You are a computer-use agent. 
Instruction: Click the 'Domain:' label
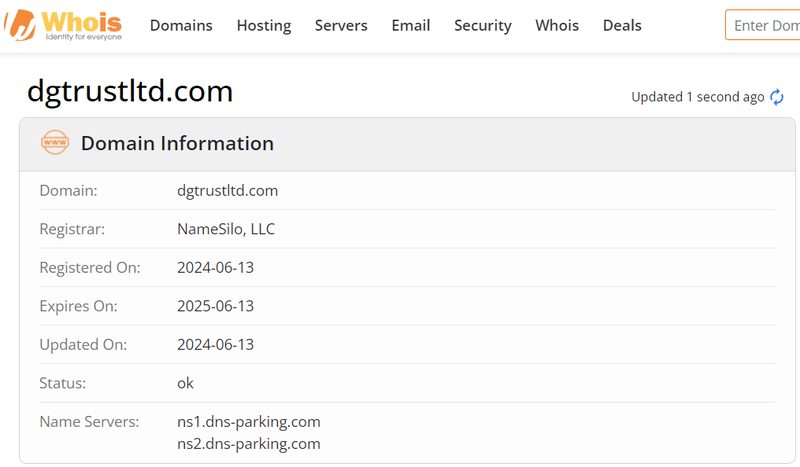(x=68, y=190)
